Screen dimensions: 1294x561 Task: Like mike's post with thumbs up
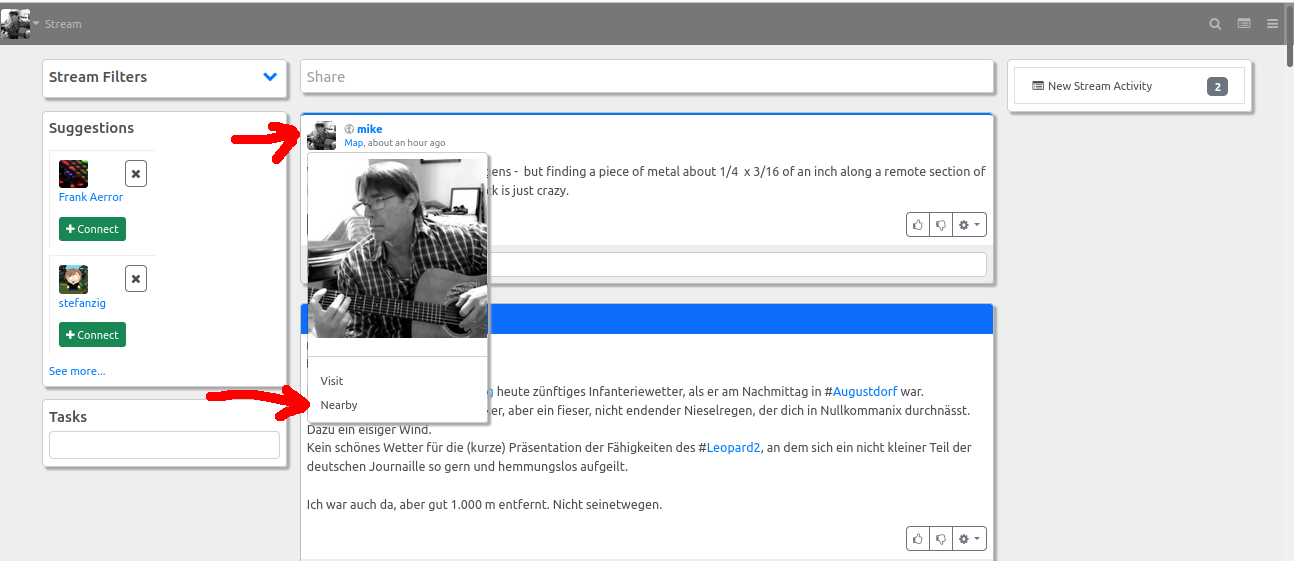coord(917,225)
